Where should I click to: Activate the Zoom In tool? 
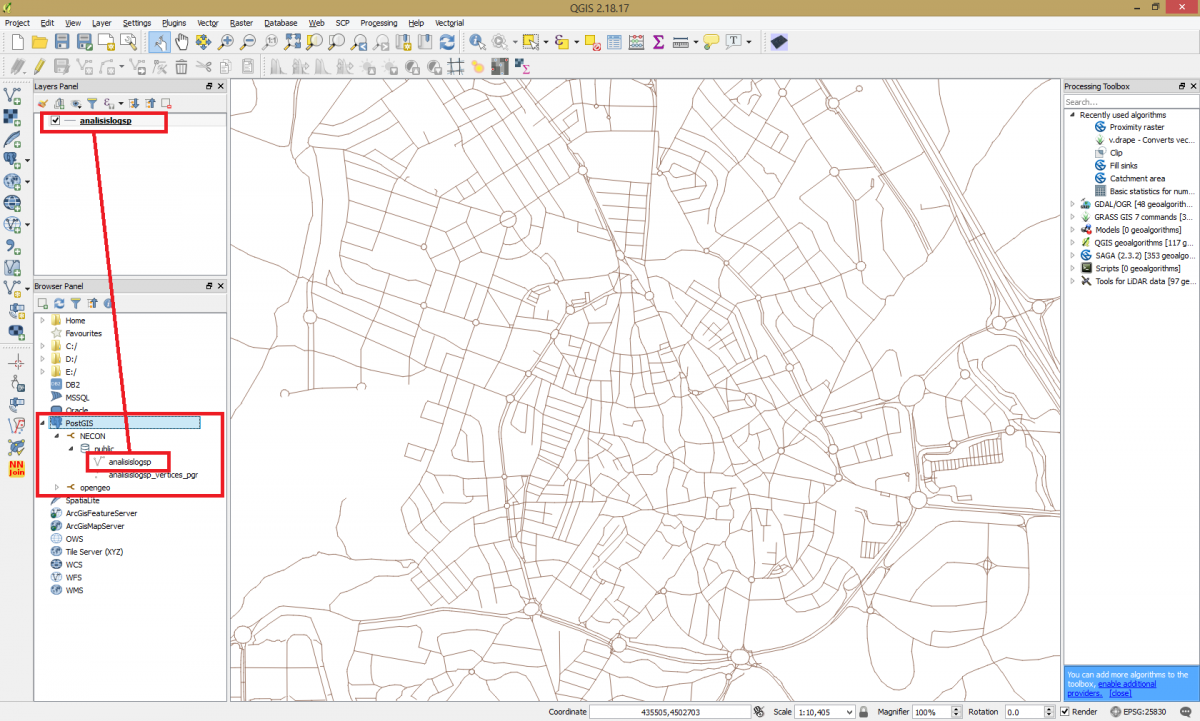tap(226, 42)
